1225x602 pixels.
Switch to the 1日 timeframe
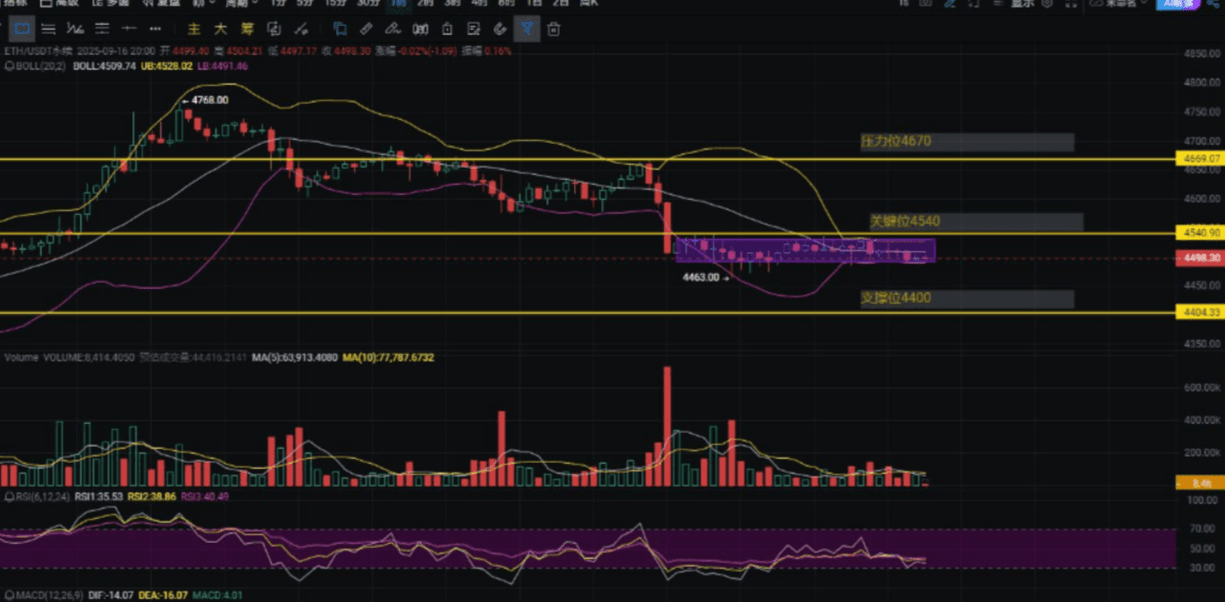pyautogui.click(x=534, y=3)
